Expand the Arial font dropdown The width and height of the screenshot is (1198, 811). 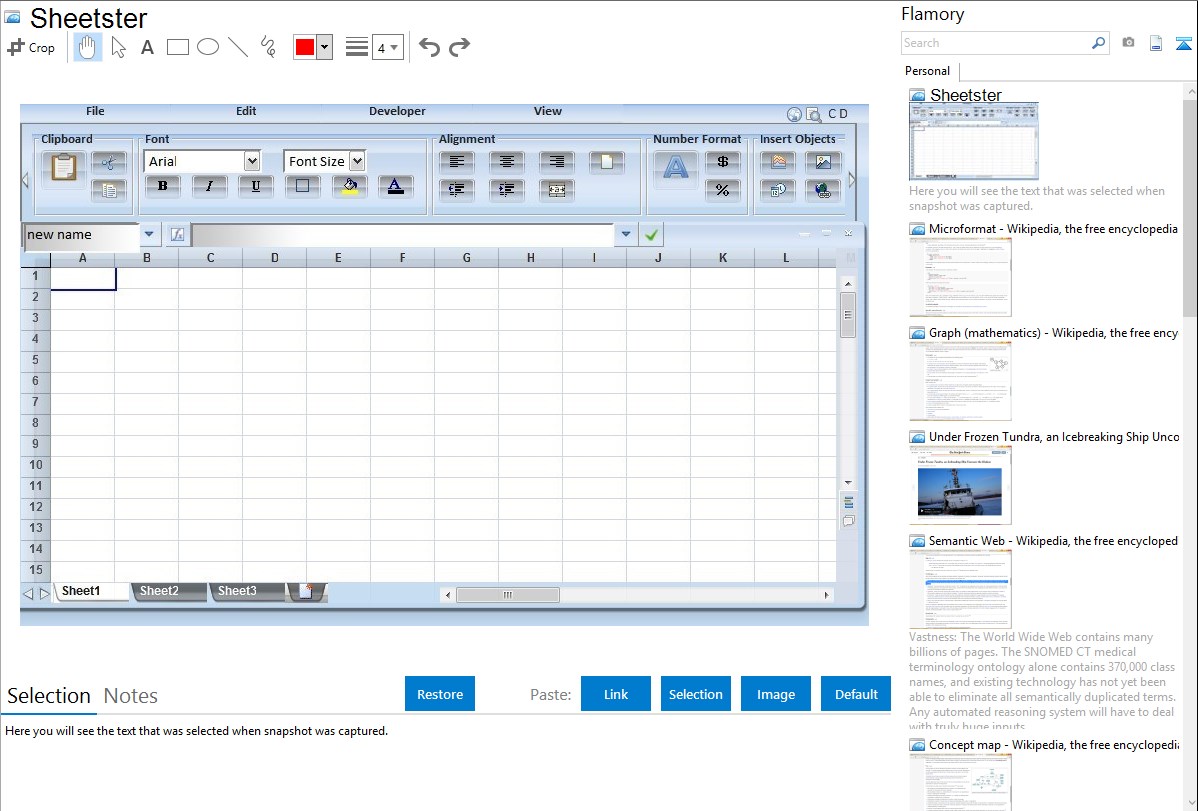pos(252,161)
